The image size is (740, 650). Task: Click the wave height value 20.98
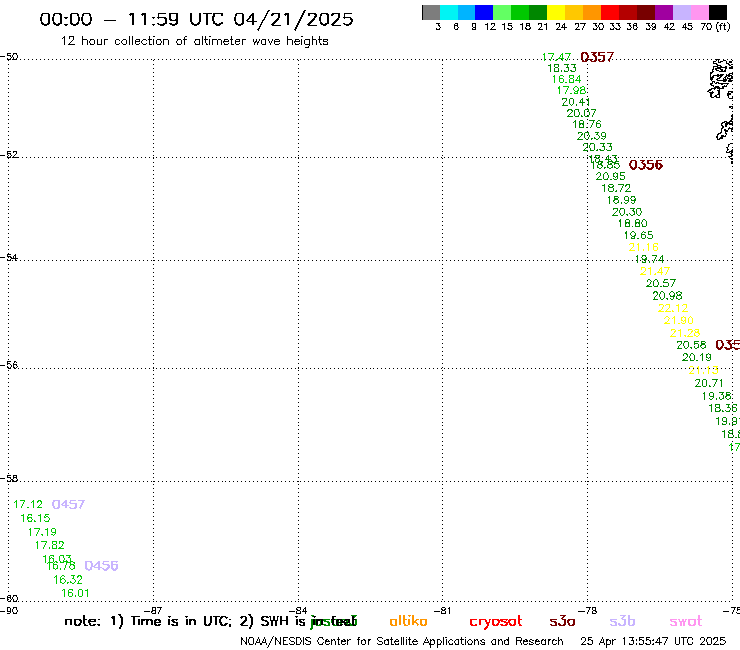coord(667,295)
